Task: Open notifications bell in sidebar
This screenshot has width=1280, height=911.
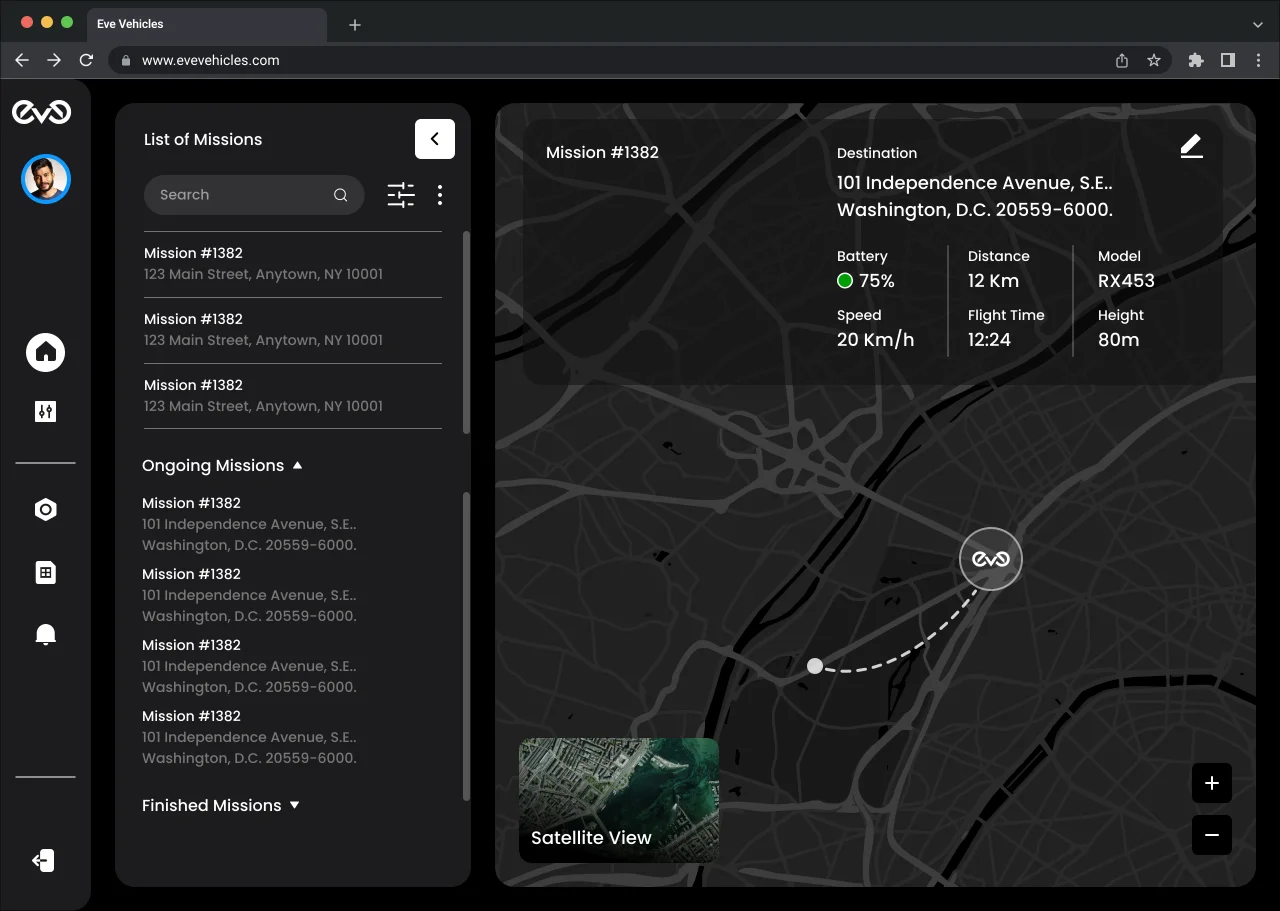Action: tap(45, 635)
